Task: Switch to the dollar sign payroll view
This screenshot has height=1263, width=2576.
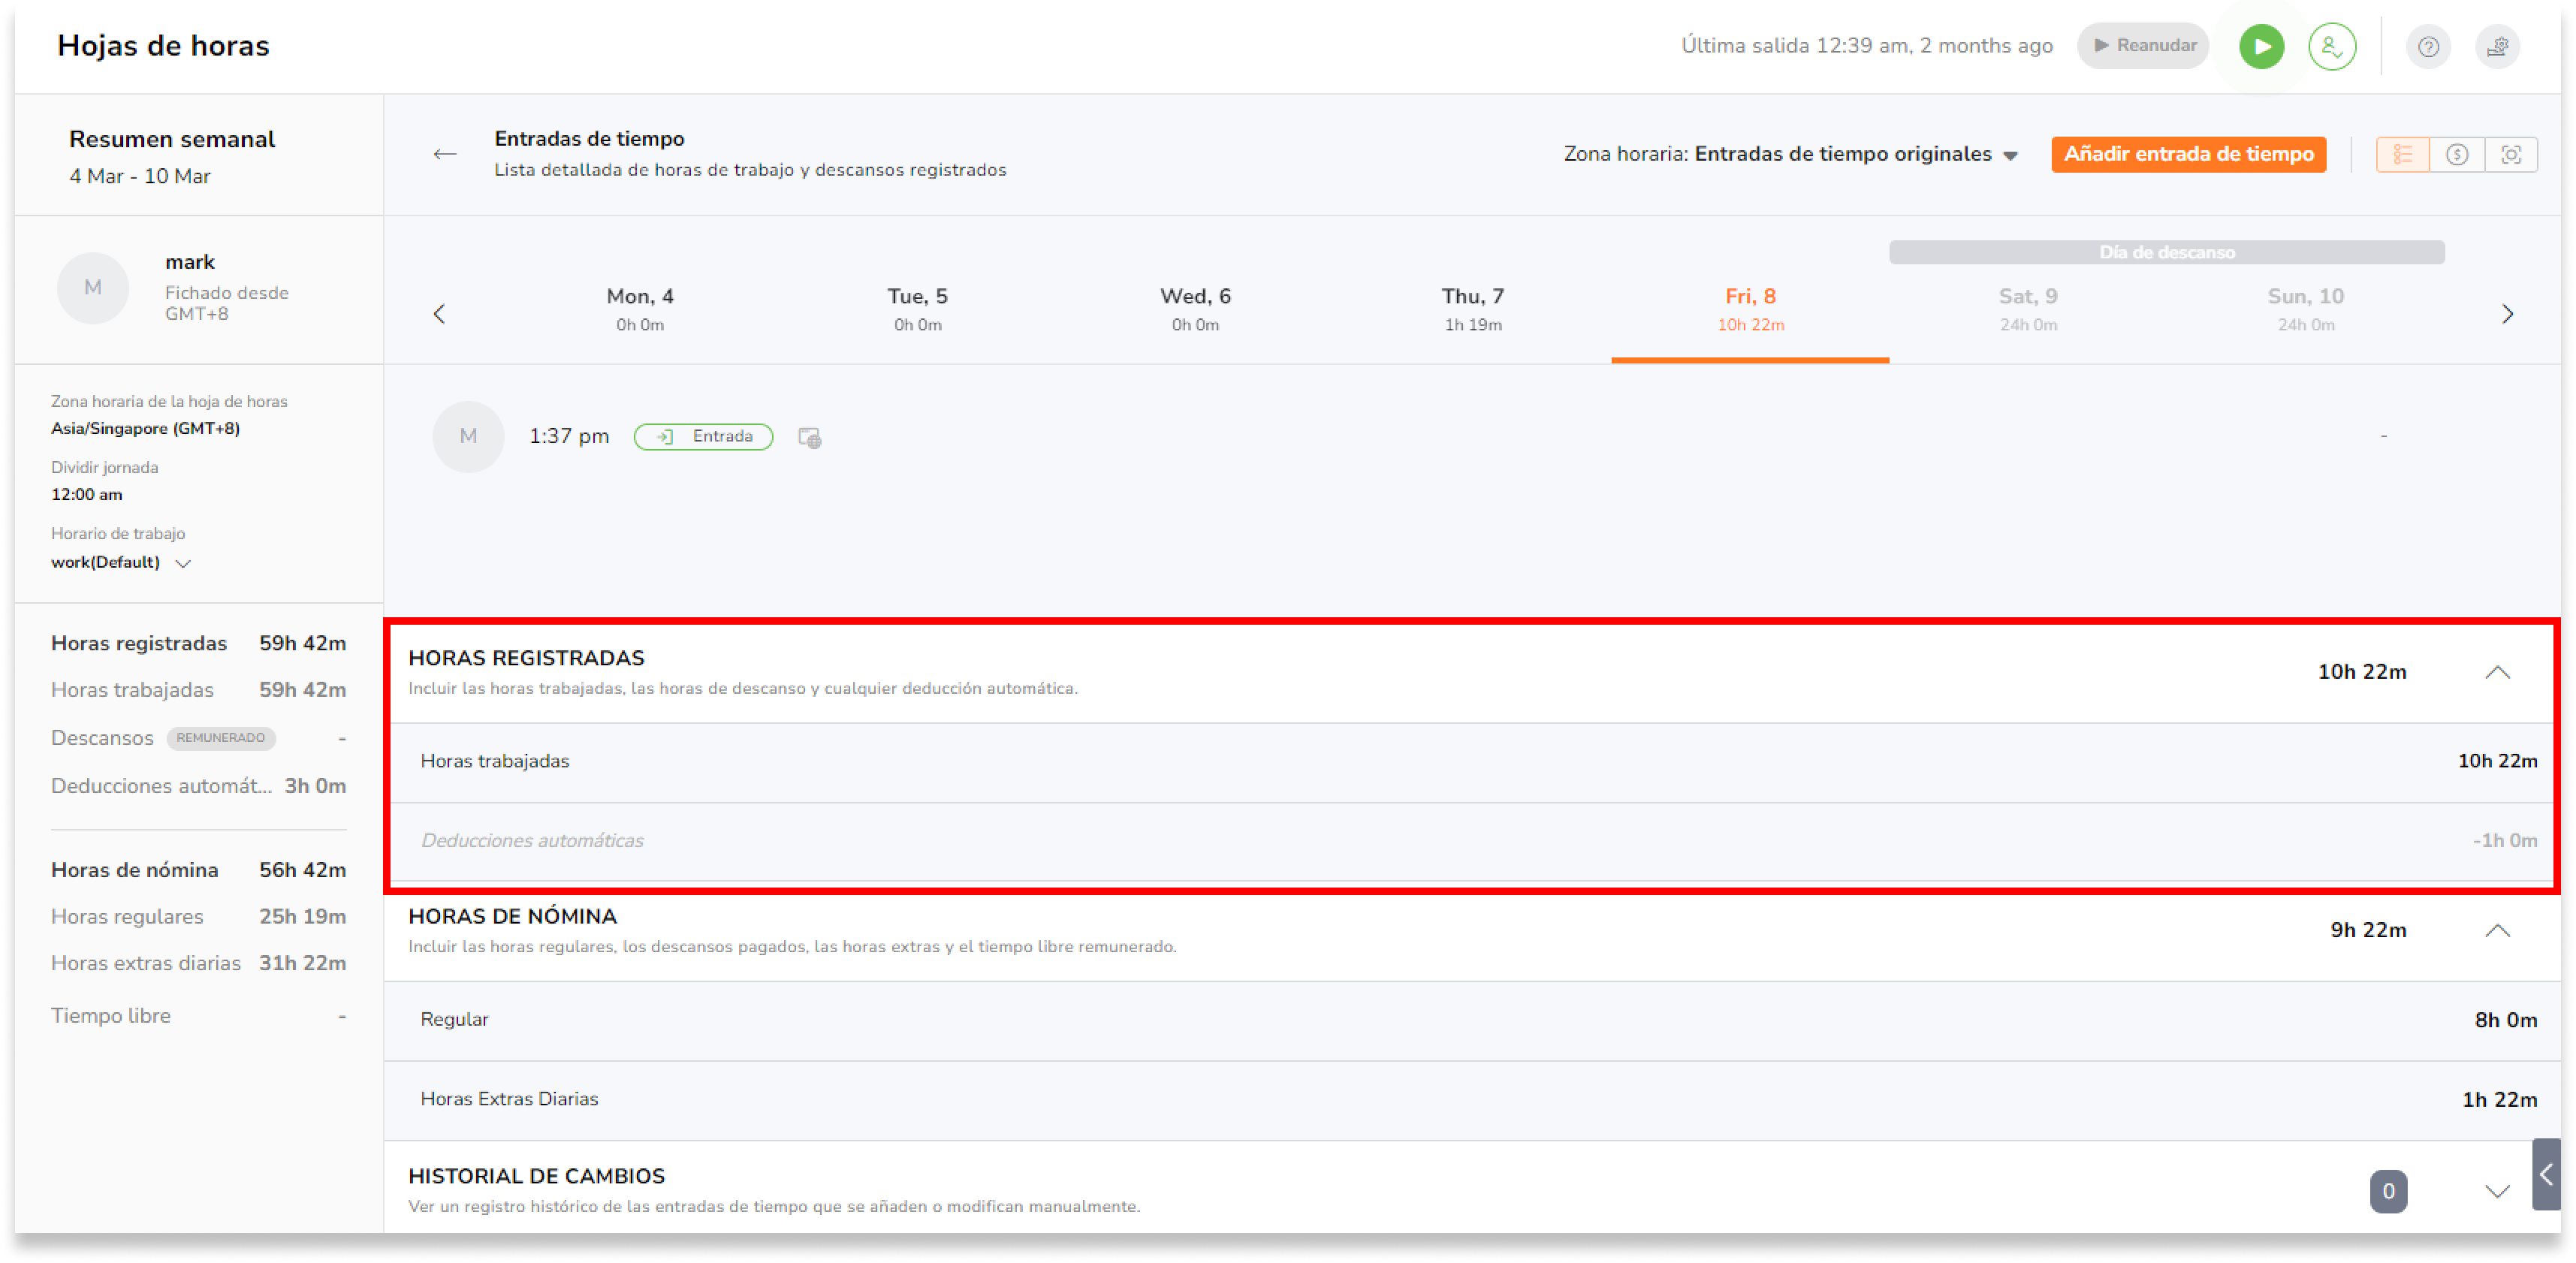Action: coord(2457,154)
